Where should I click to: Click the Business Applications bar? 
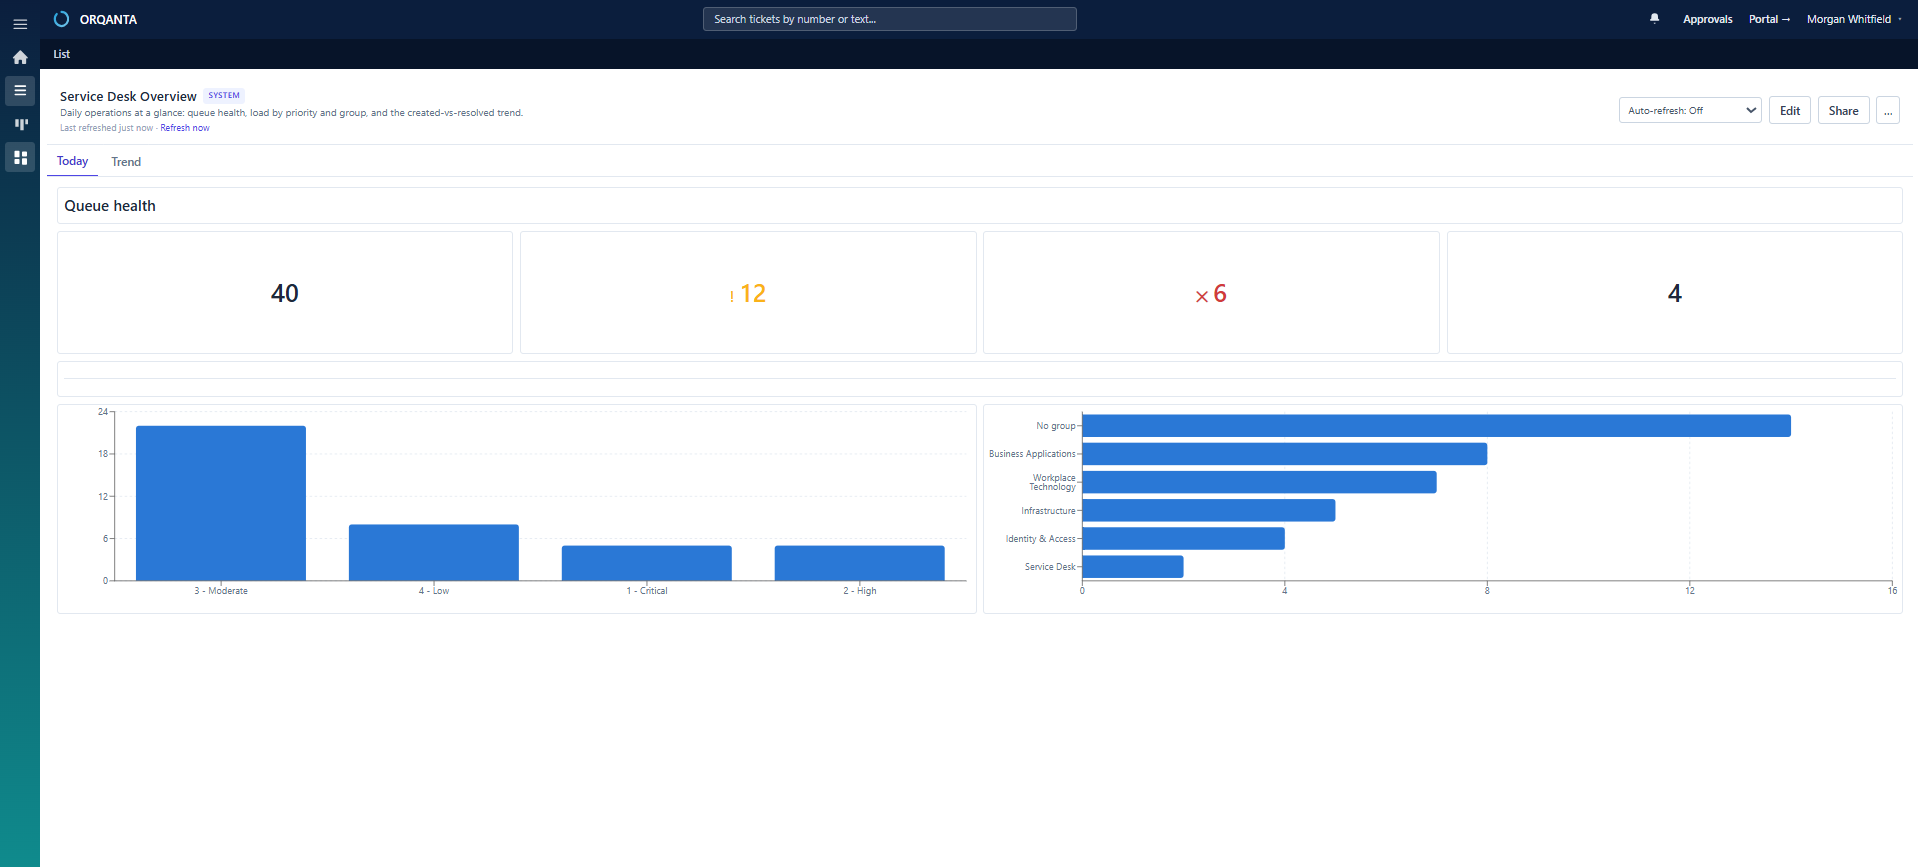click(1285, 454)
